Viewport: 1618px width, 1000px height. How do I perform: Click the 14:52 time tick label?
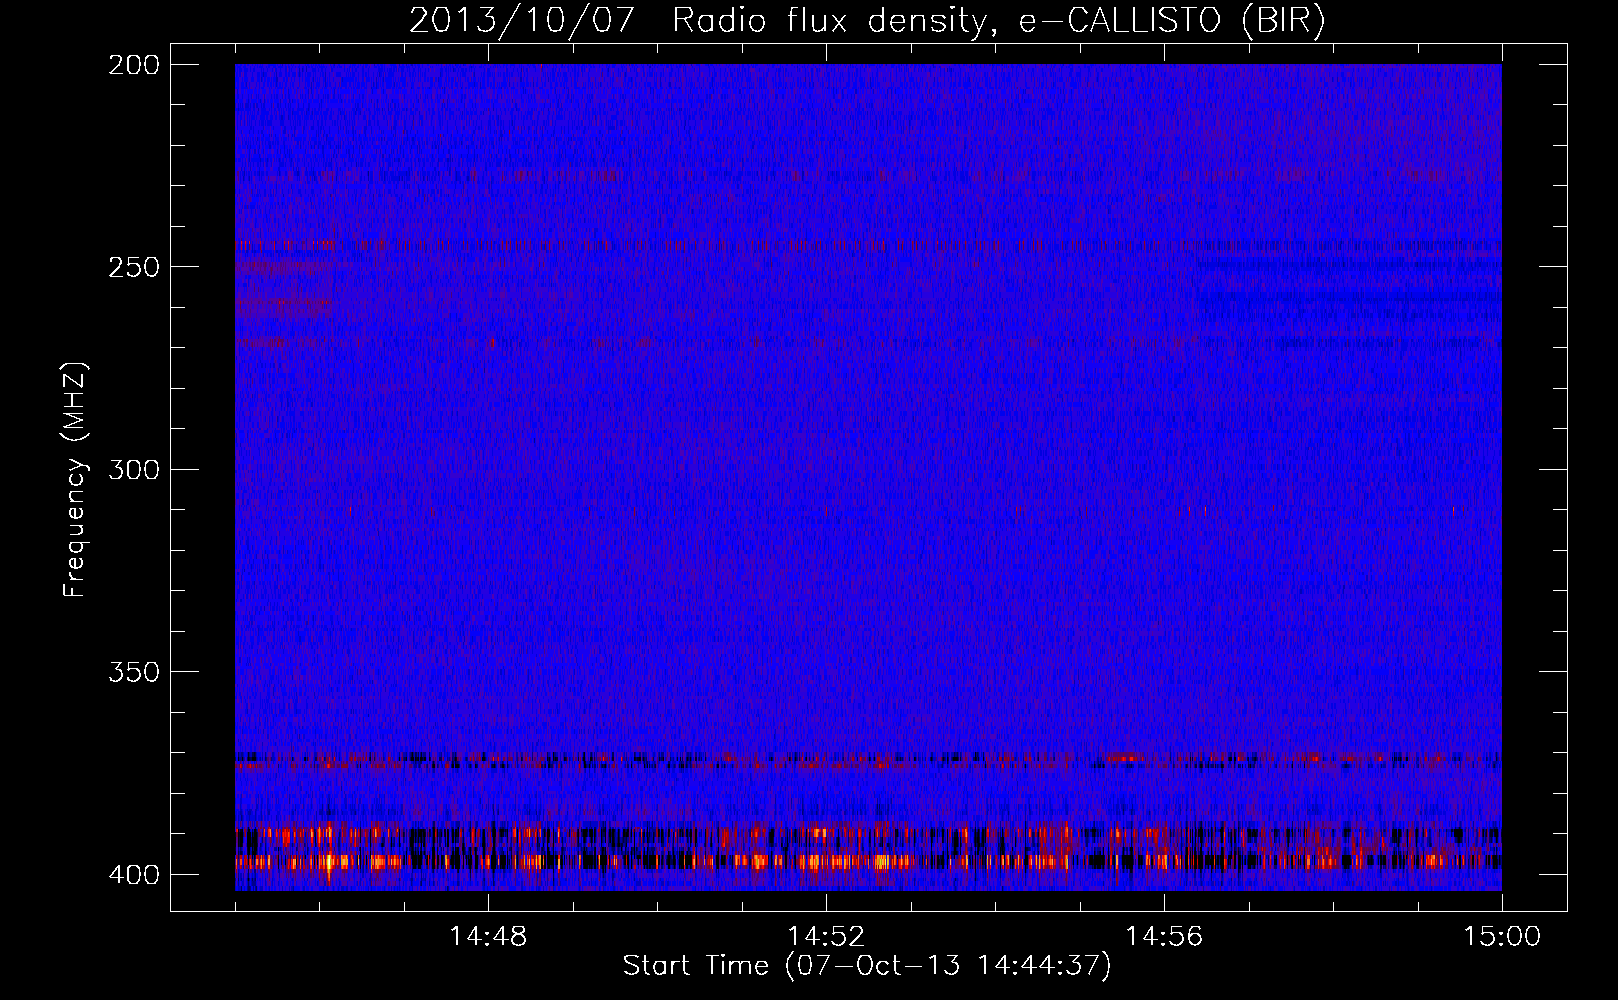(x=826, y=937)
